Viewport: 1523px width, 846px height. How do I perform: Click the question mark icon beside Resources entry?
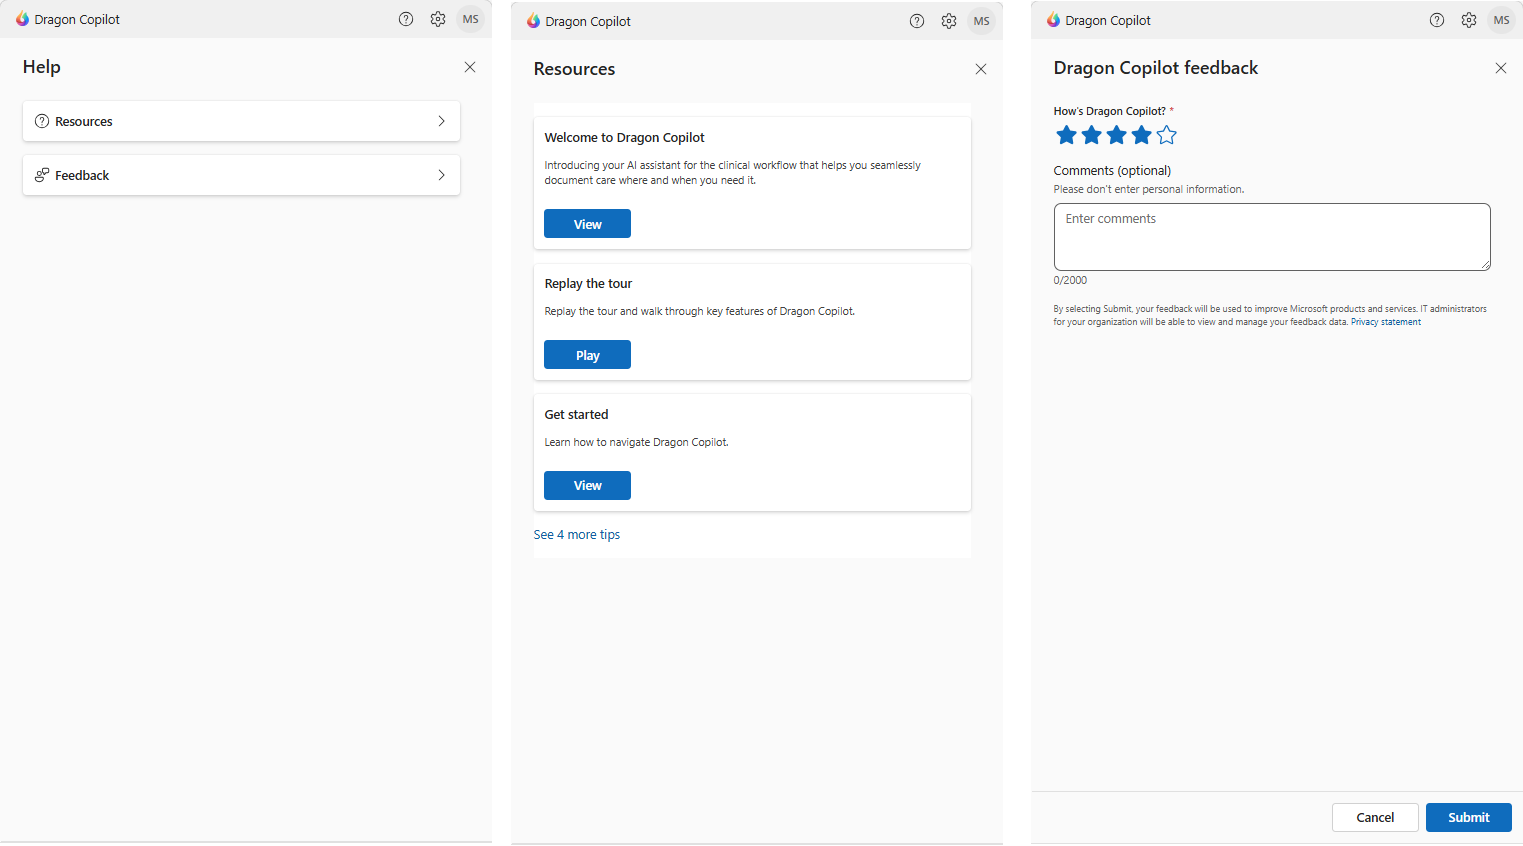(42, 120)
